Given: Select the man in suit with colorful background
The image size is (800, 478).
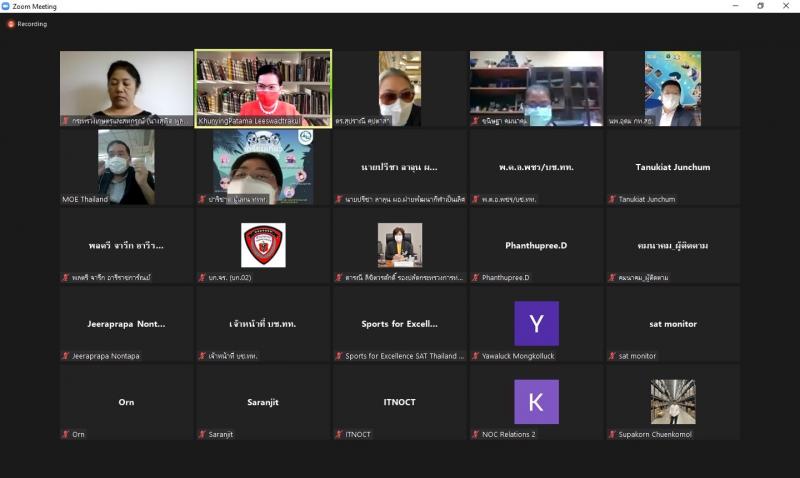Looking at the screenshot, I should (x=673, y=88).
